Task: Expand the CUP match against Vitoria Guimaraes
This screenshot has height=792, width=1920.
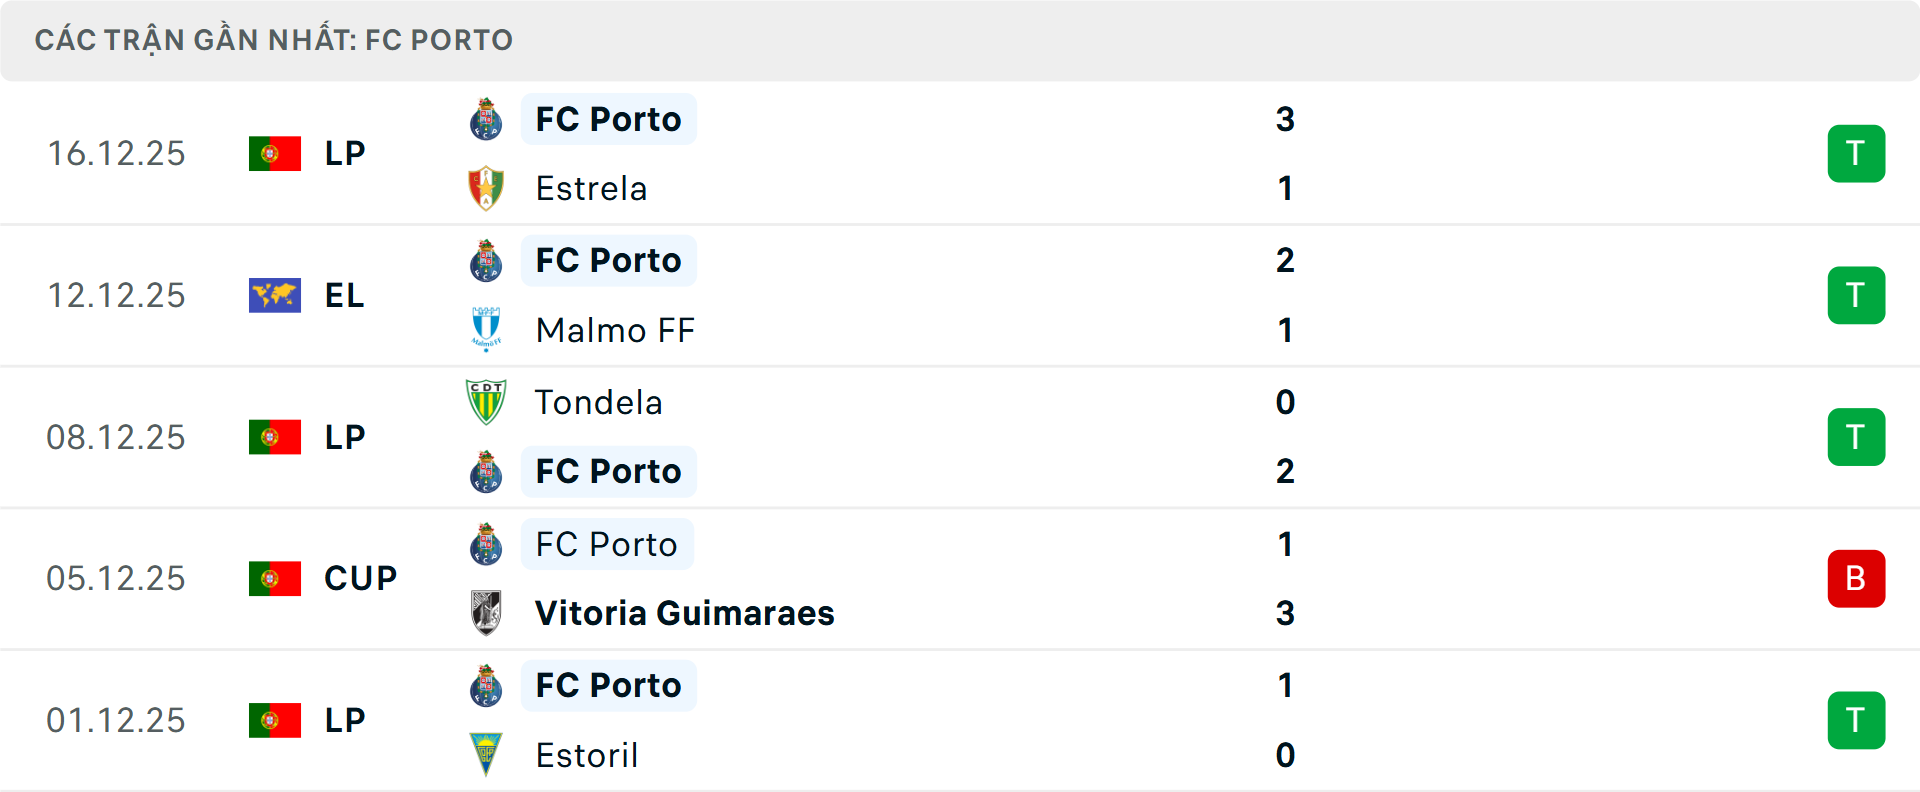Action: 960,578
